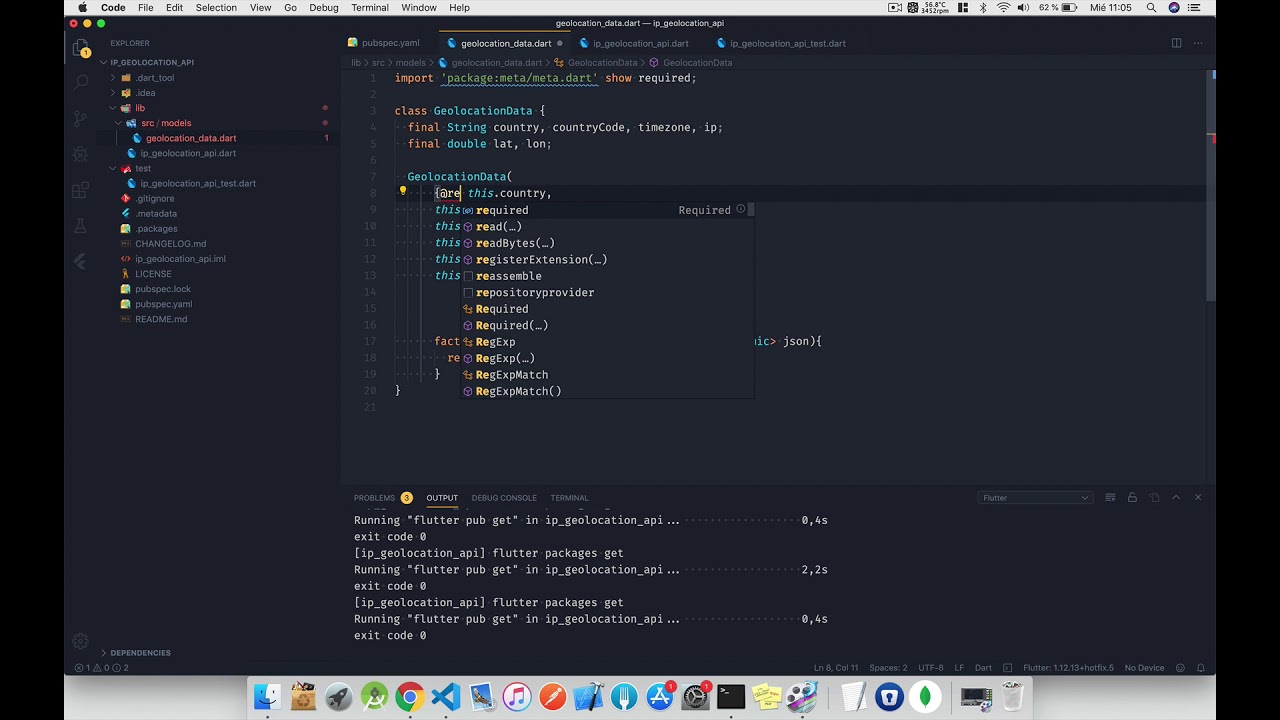Pick the RegExp class suggestion
Image resolution: width=1280 pixels, height=720 pixels.
(607, 342)
